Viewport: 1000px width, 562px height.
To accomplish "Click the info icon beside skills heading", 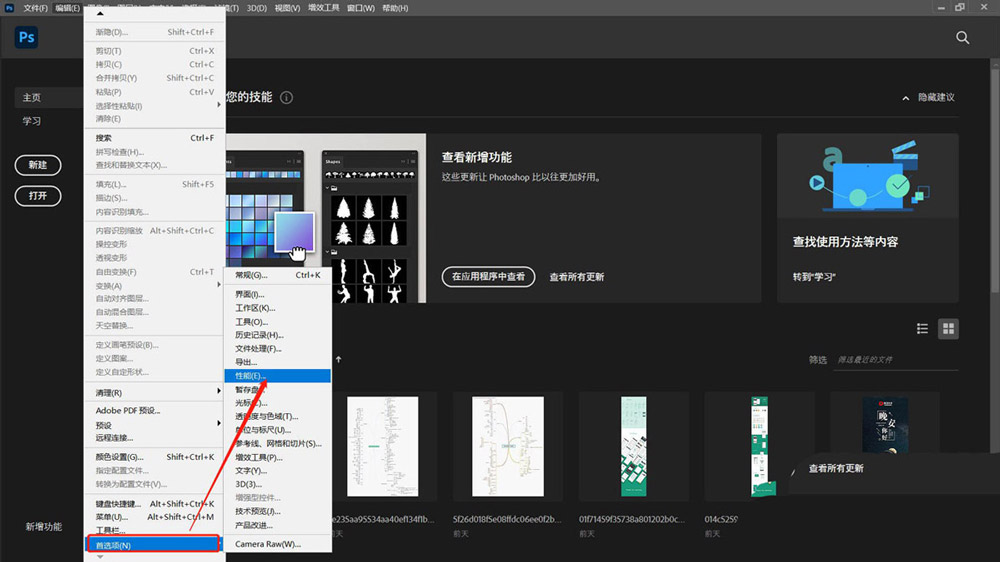I will 287,98.
